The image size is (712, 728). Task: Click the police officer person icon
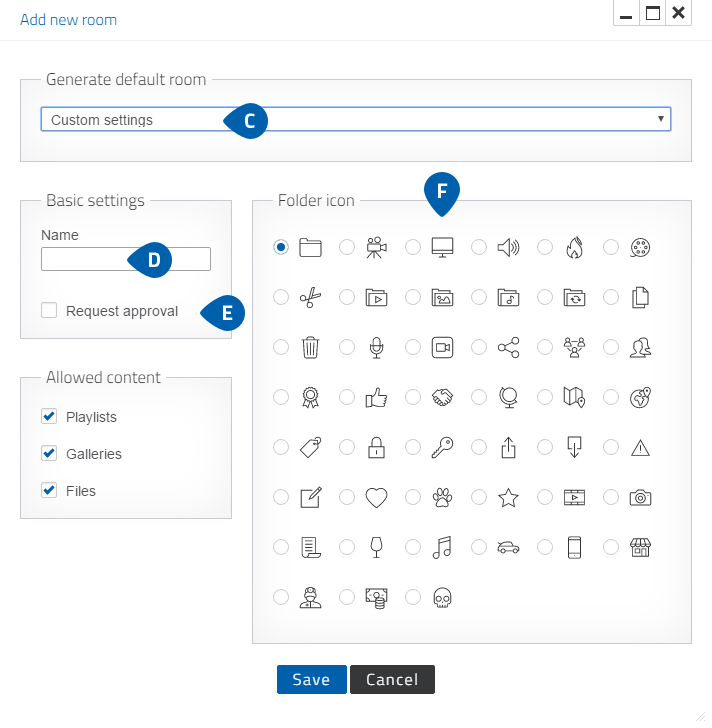310,598
